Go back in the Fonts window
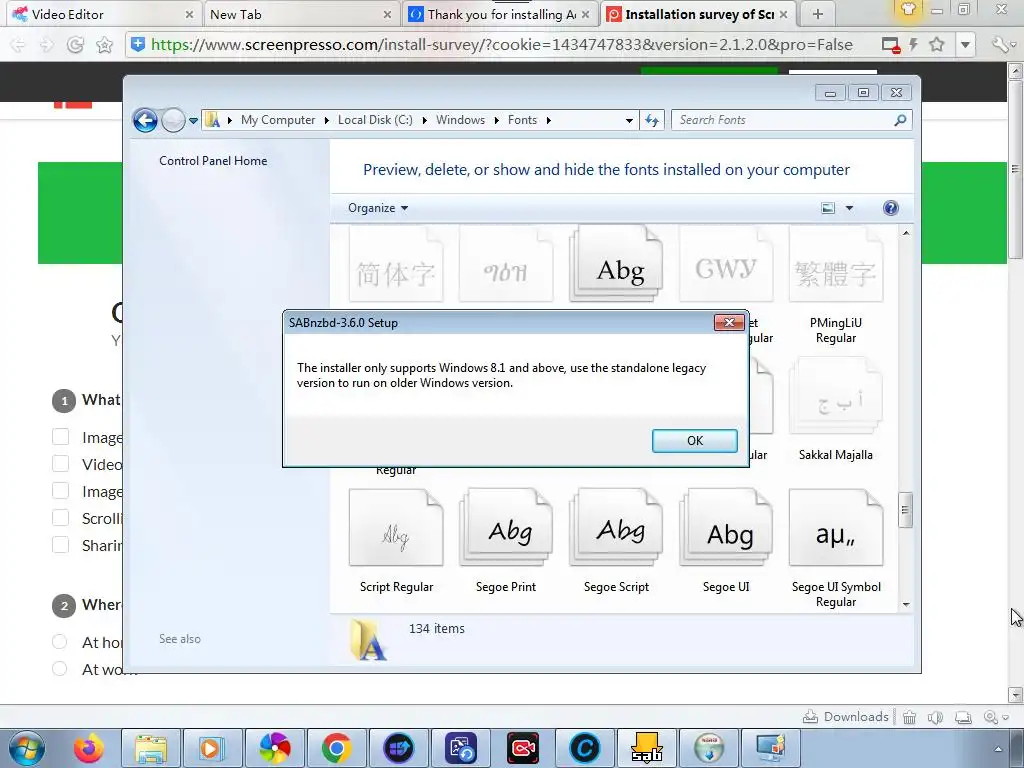 pyautogui.click(x=145, y=120)
